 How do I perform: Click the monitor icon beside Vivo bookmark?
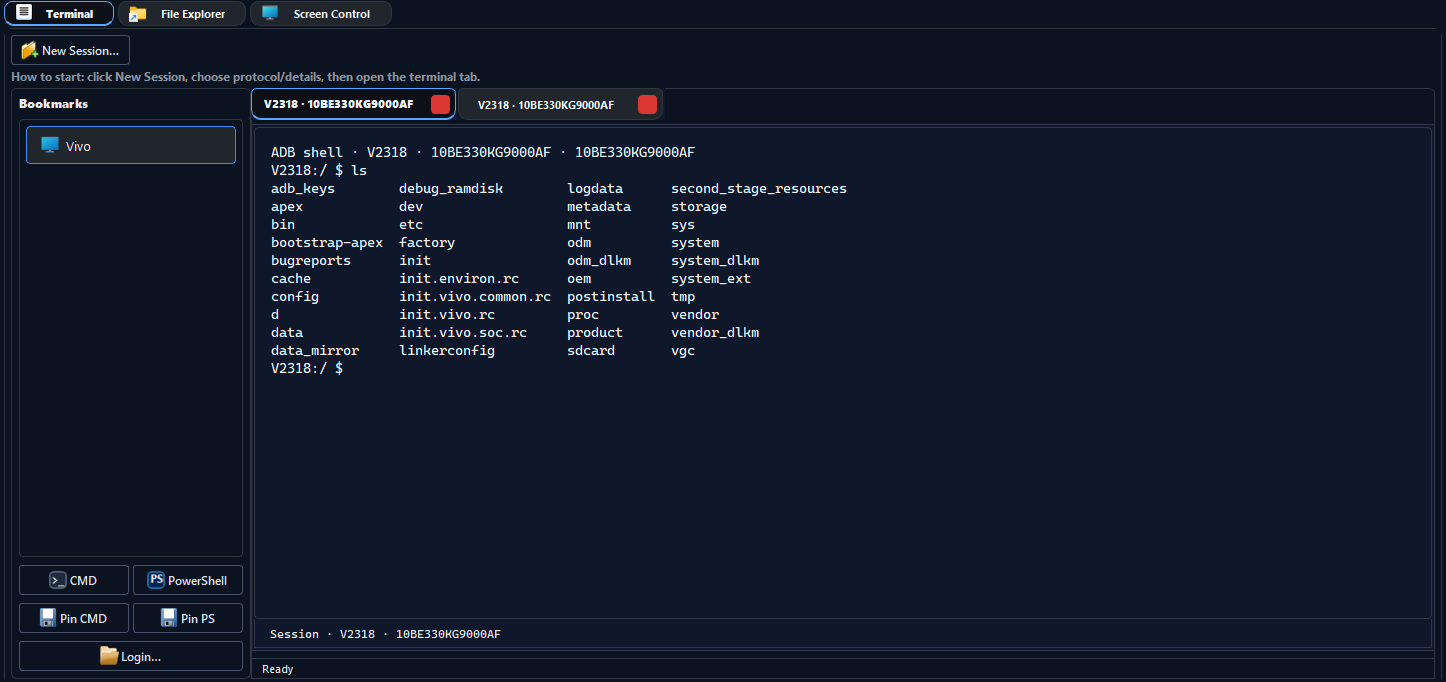point(49,145)
